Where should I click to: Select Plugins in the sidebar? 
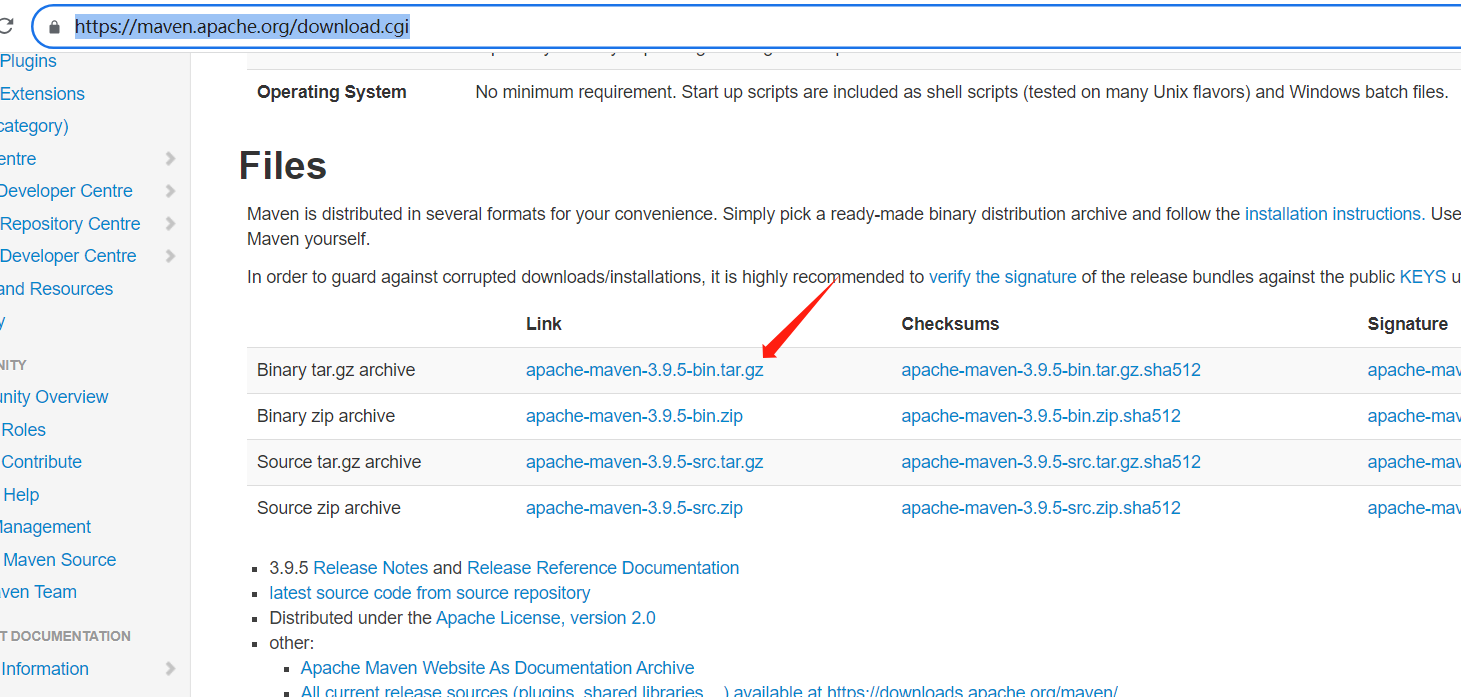click(x=28, y=60)
